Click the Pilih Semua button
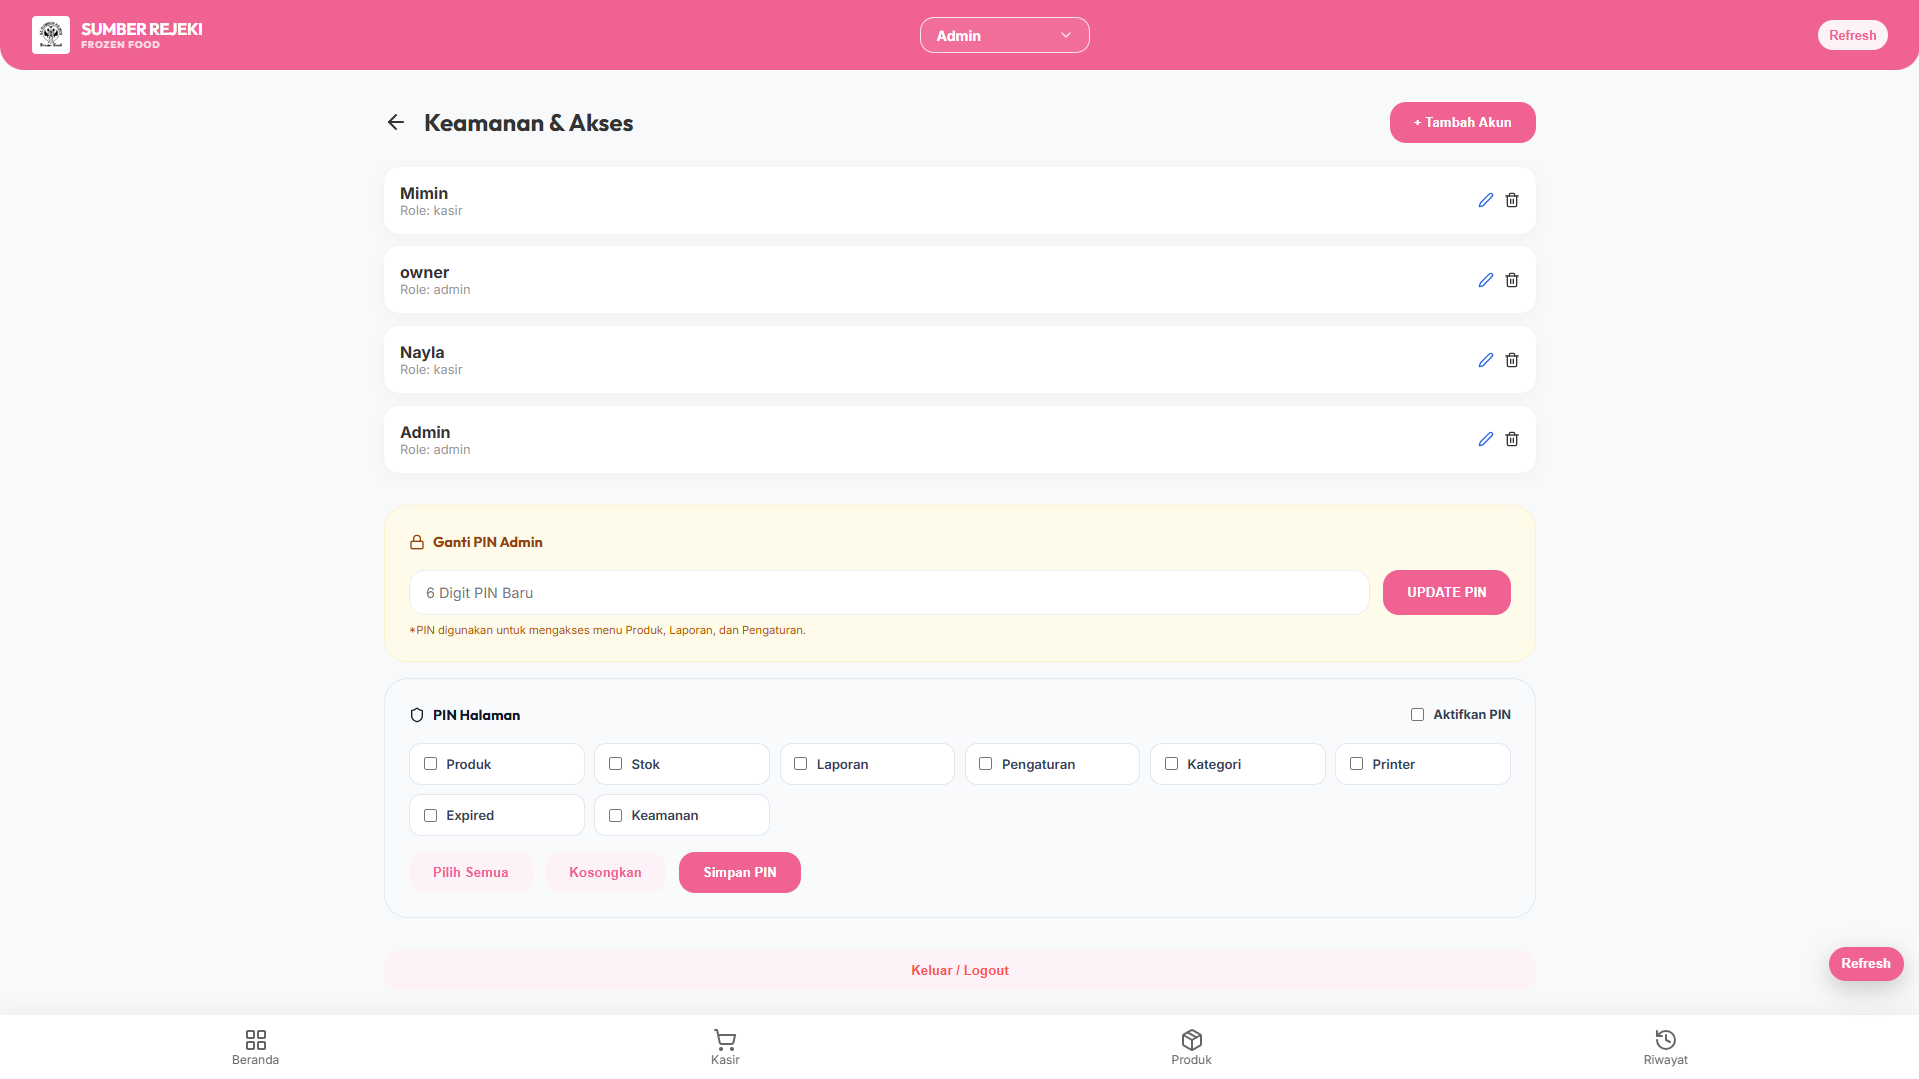This screenshot has height=1079, width=1919. [470, 872]
